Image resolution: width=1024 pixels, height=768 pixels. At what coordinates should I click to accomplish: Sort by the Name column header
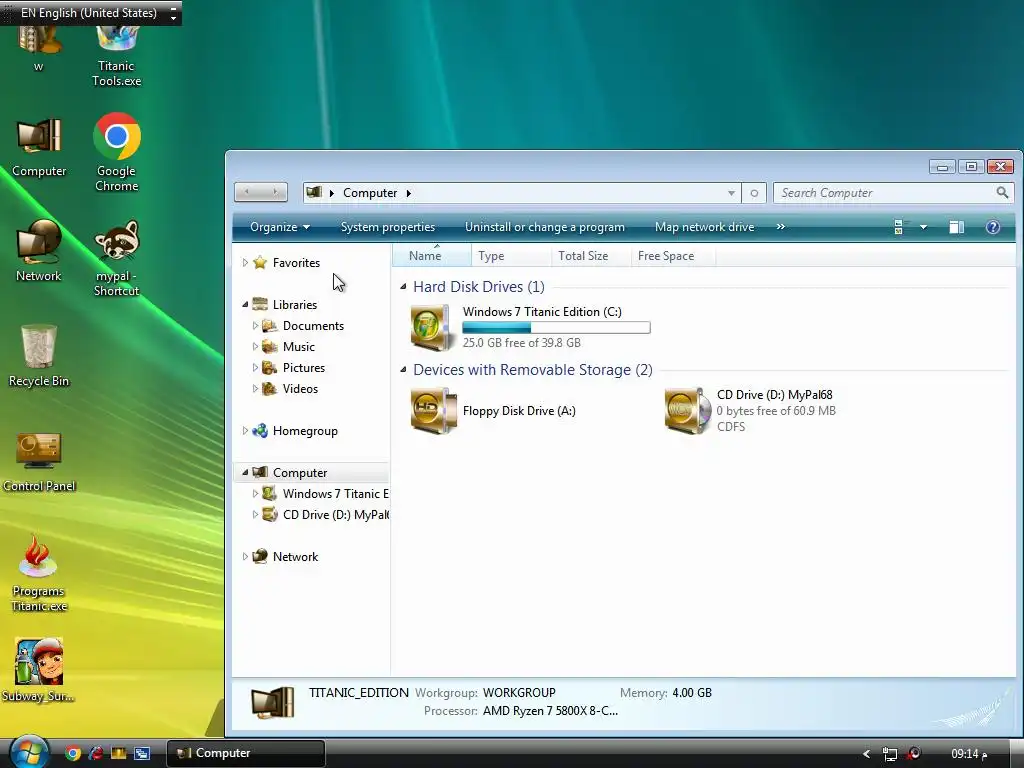pyautogui.click(x=431, y=256)
